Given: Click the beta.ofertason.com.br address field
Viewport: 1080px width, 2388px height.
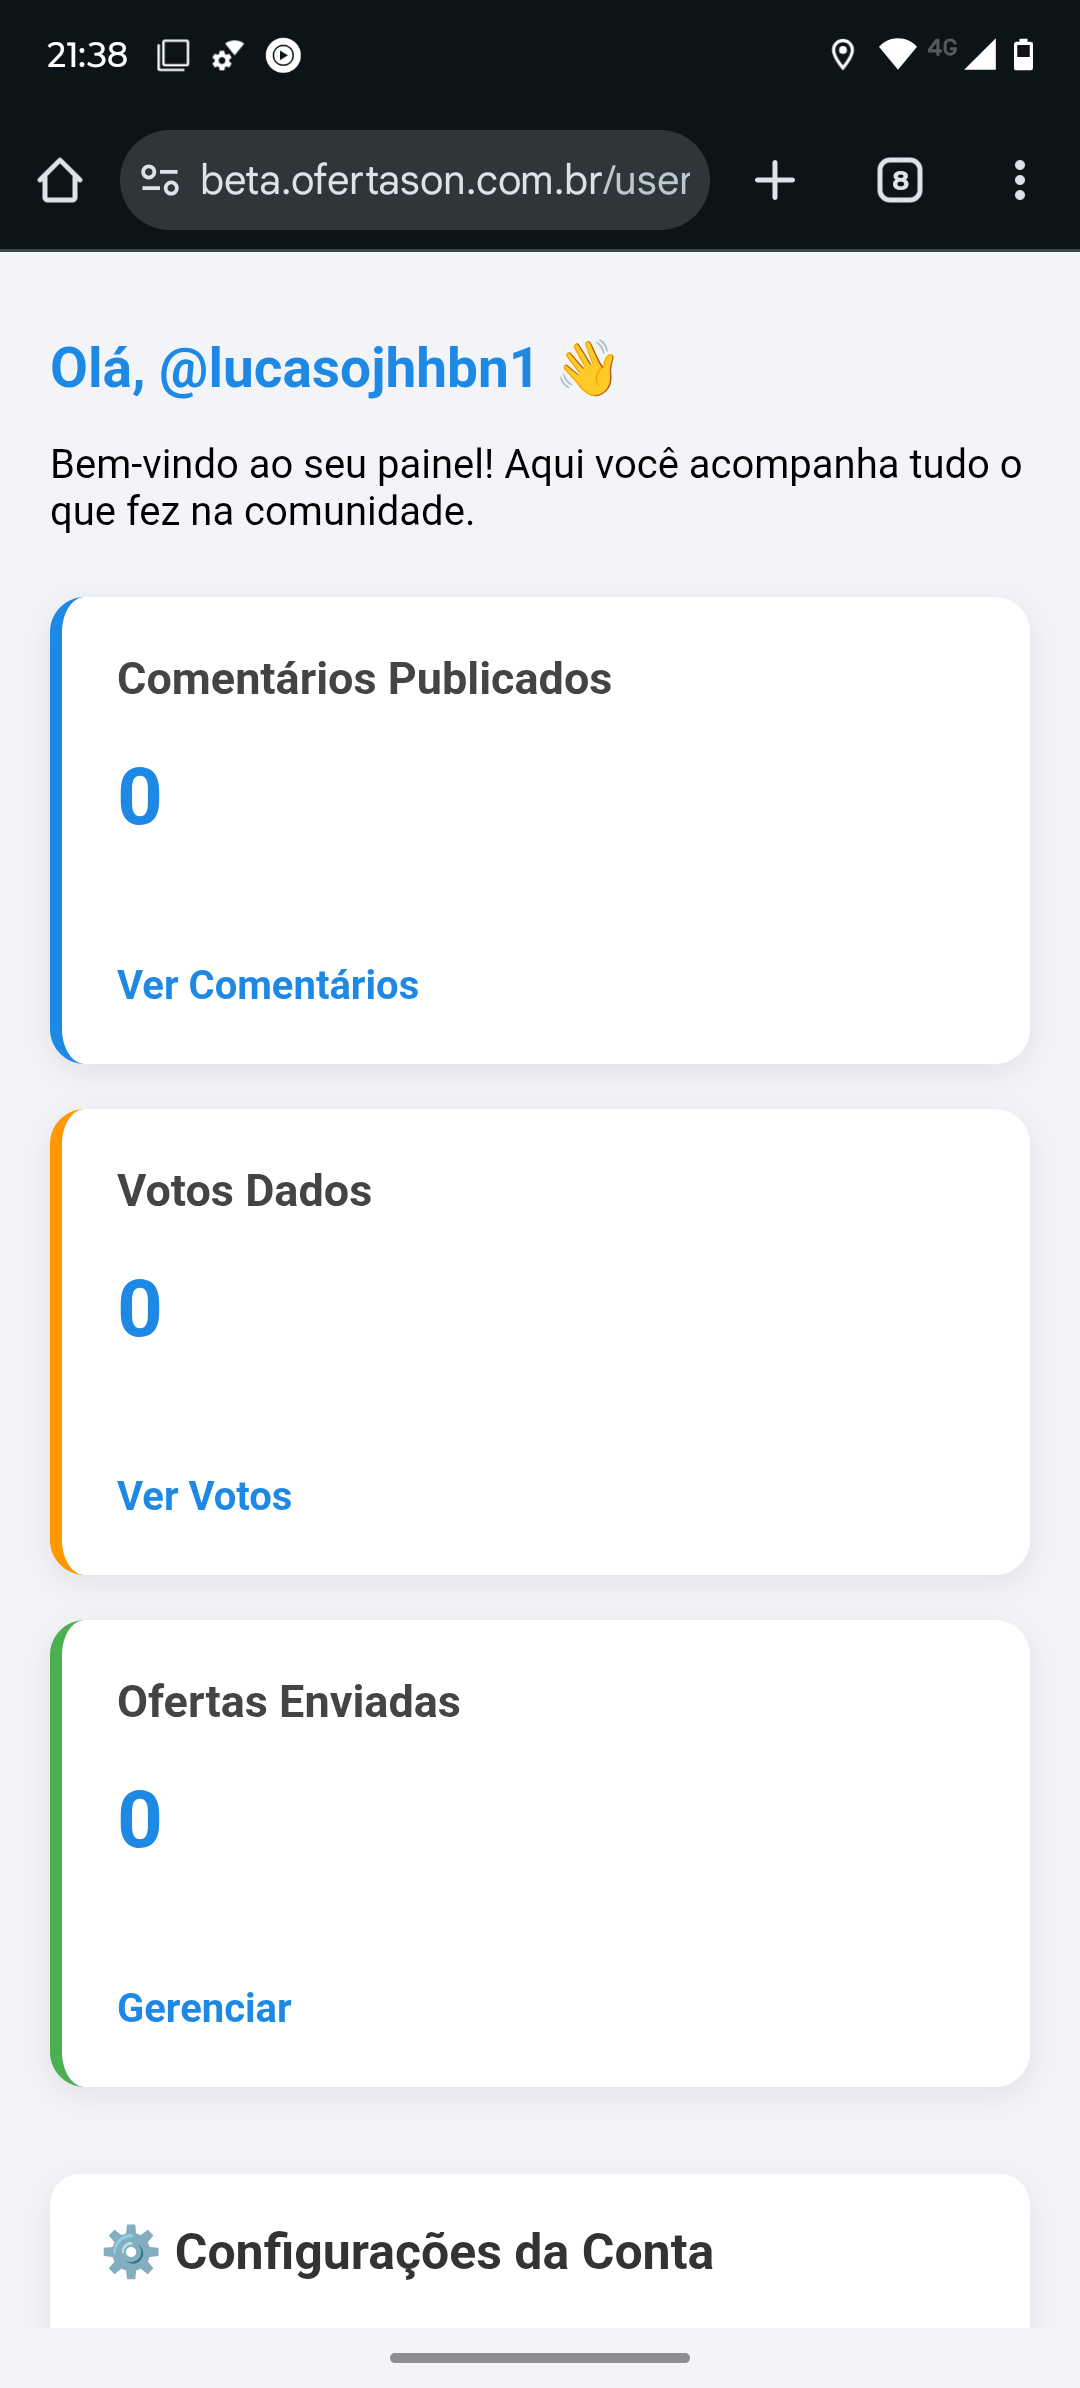Looking at the screenshot, I should (x=415, y=181).
